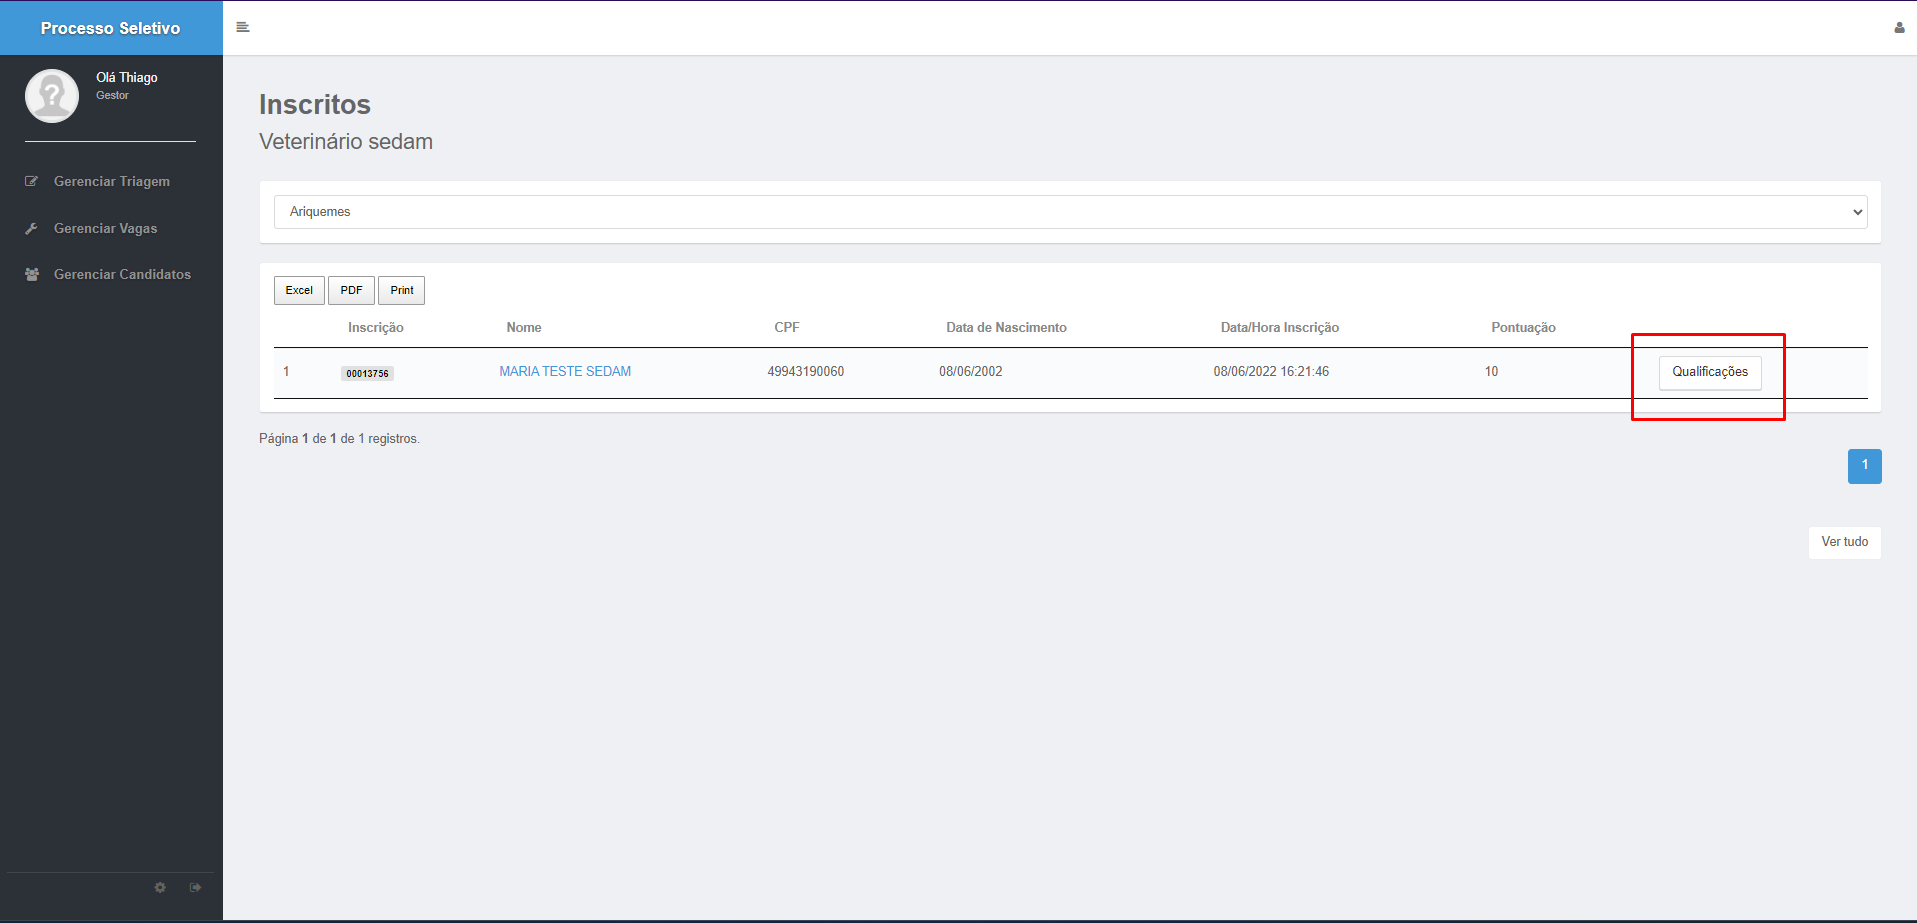
Task: Click the Inscritos page heading
Action: [315, 104]
